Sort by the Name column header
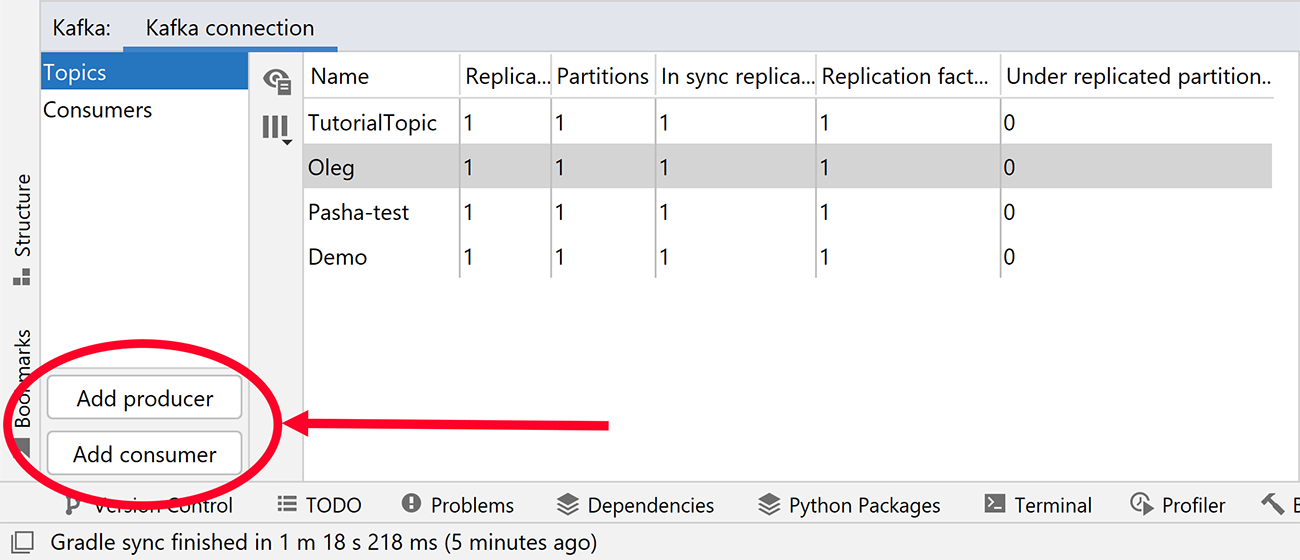 tap(382, 77)
